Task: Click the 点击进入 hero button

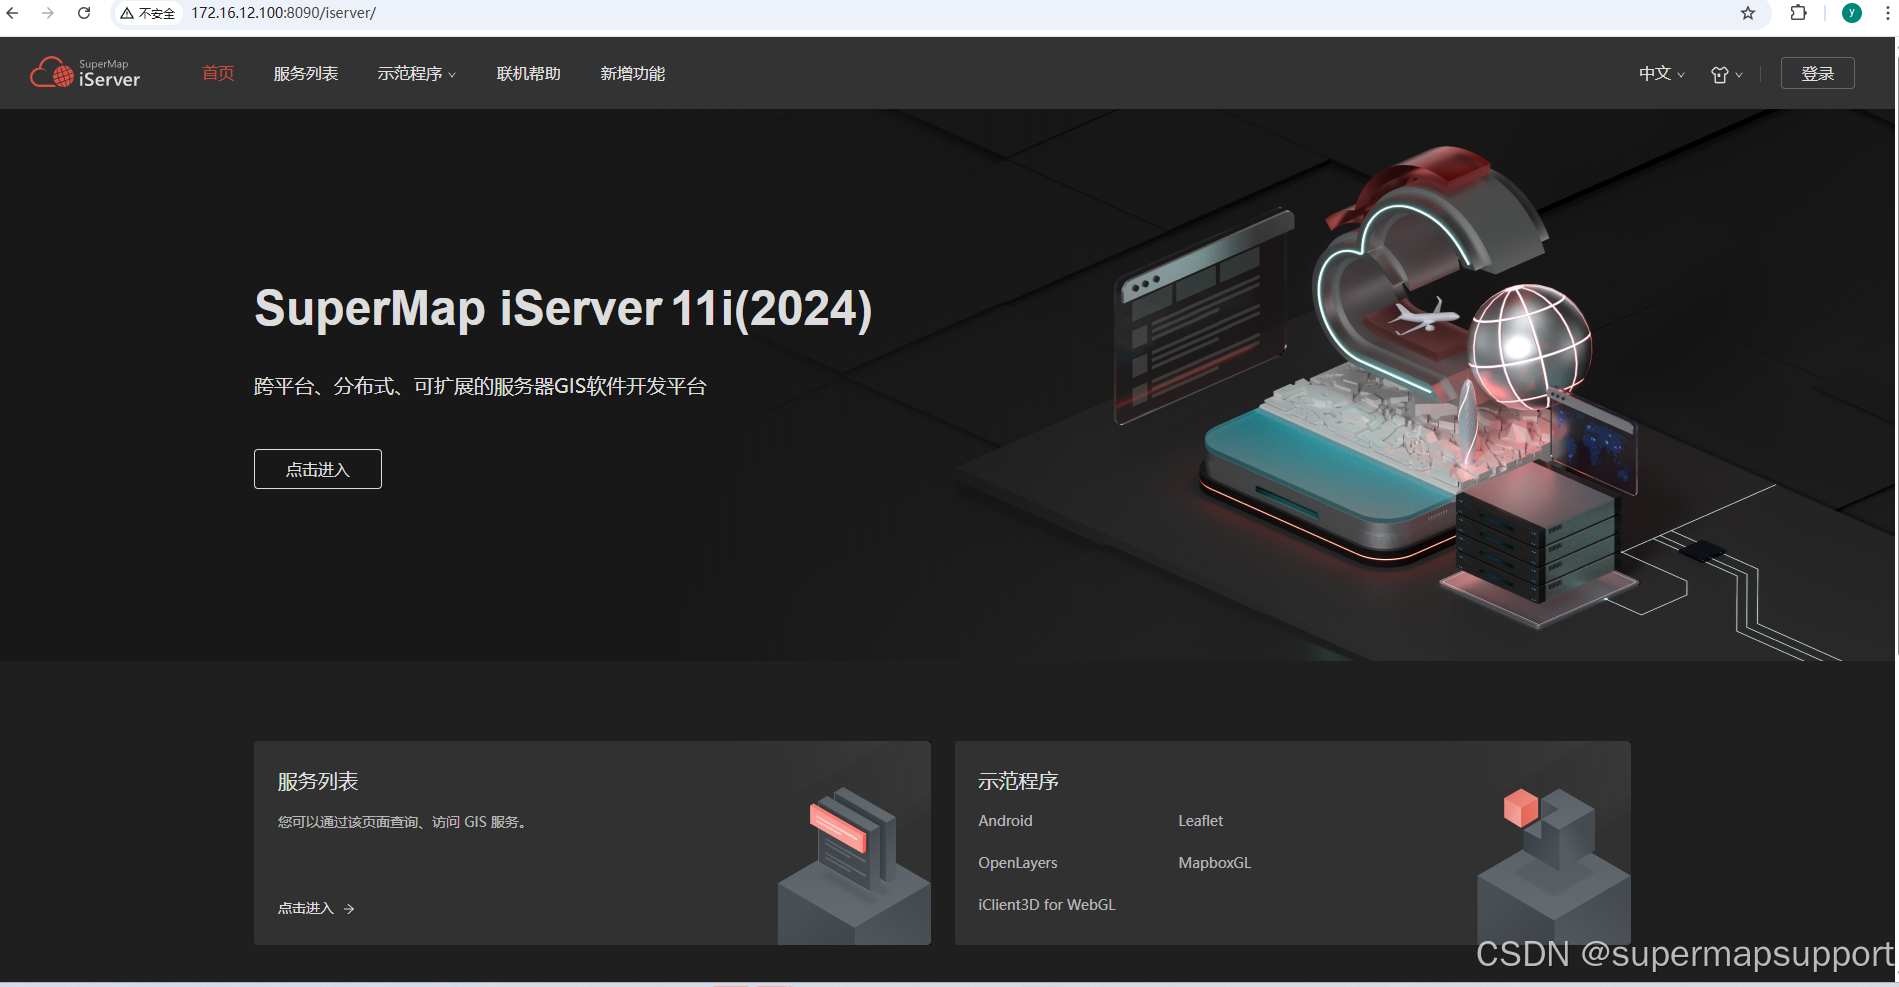Action: 317,468
